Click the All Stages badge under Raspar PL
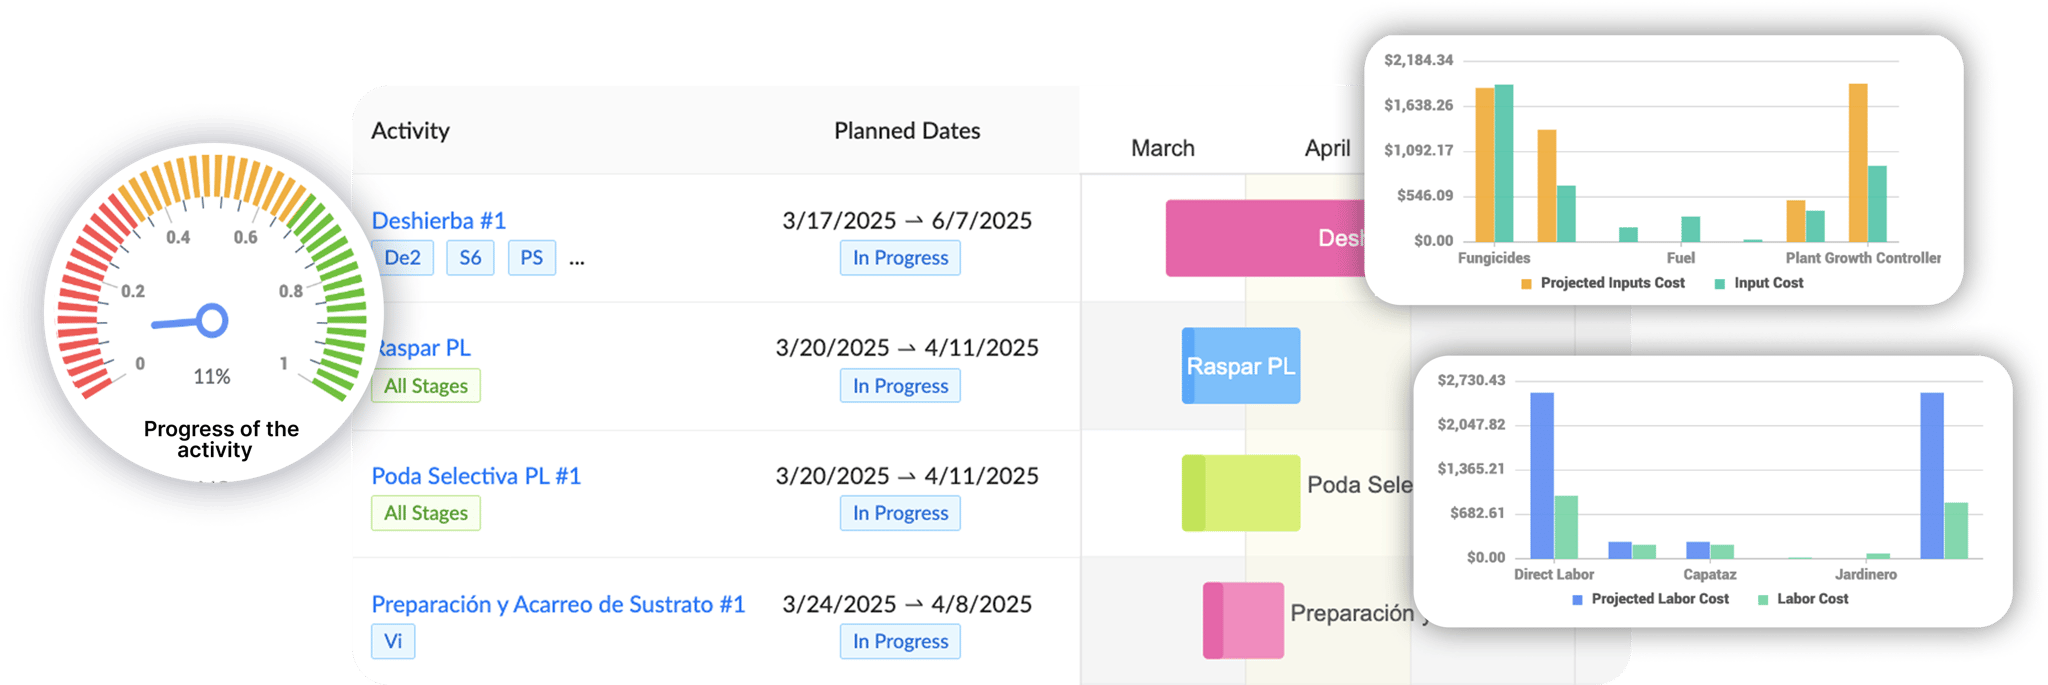The image size is (2048, 685). 426,385
